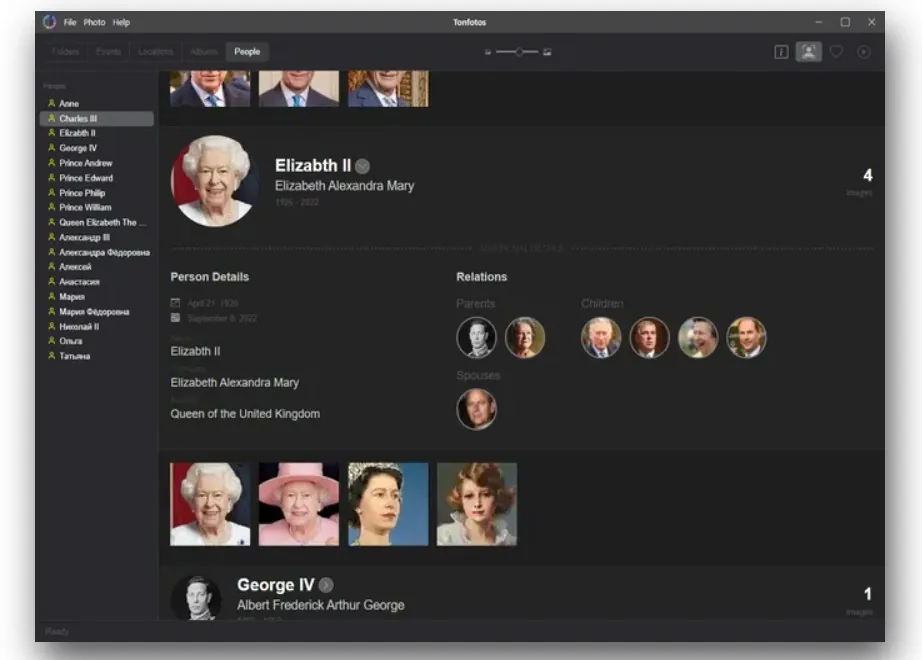Click the heart favorites filter icon
Viewport: 922px width, 660px height.
(836, 52)
